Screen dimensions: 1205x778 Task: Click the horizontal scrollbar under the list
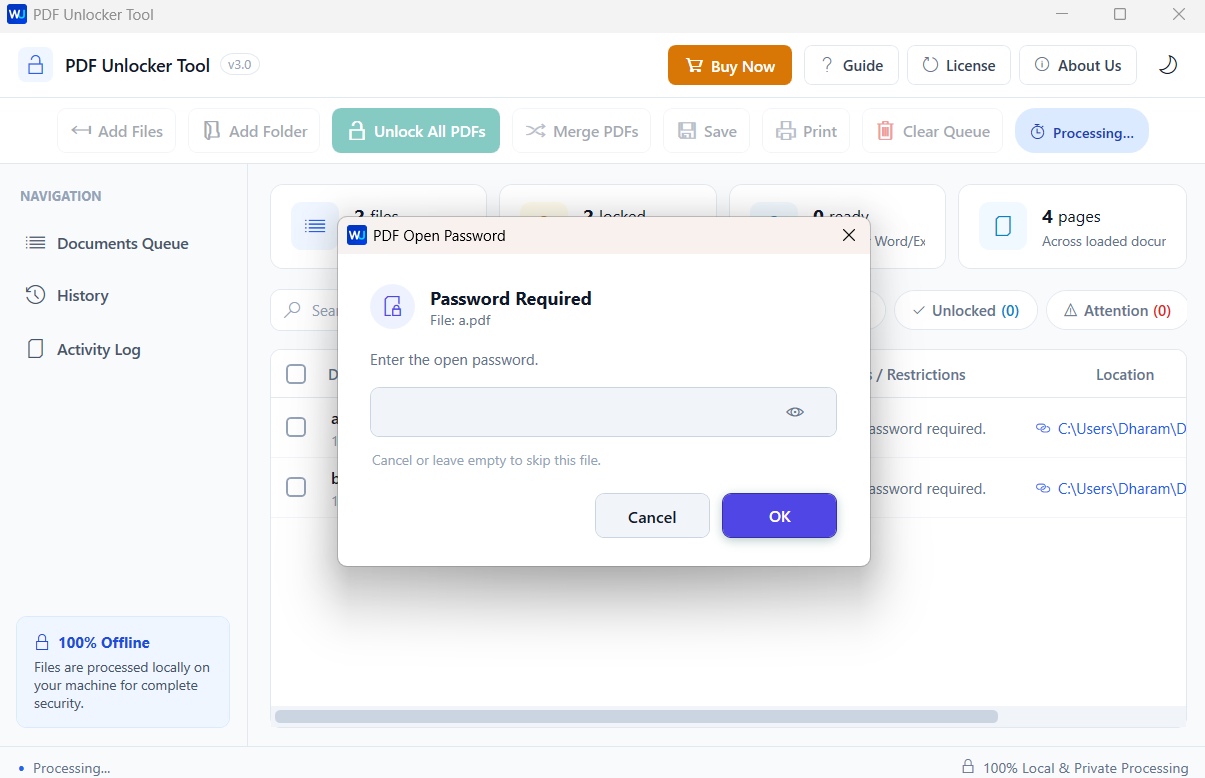pyautogui.click(x=636, y=716)
